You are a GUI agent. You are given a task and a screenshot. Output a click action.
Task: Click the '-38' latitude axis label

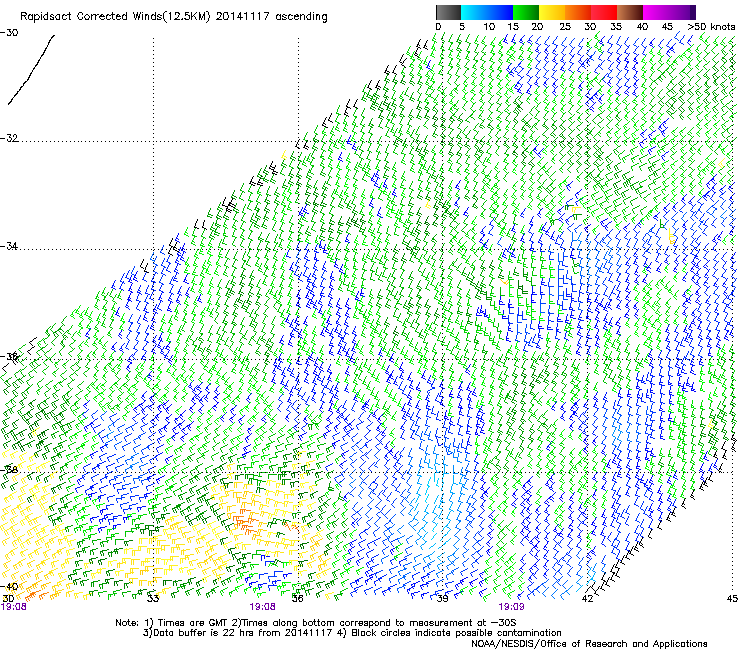(x=9, y=470)
